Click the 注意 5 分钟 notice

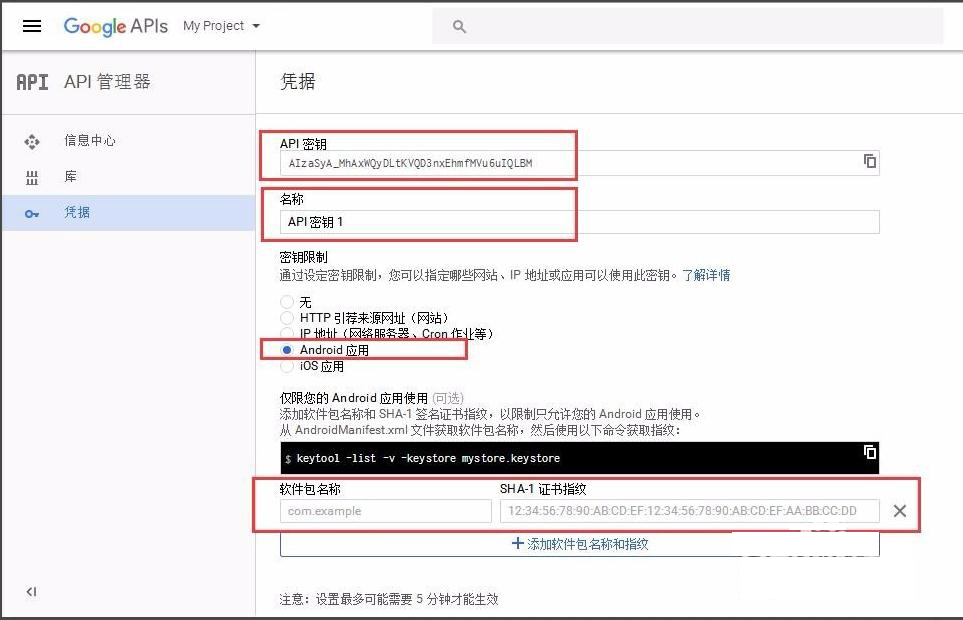[x=389, y=599]
